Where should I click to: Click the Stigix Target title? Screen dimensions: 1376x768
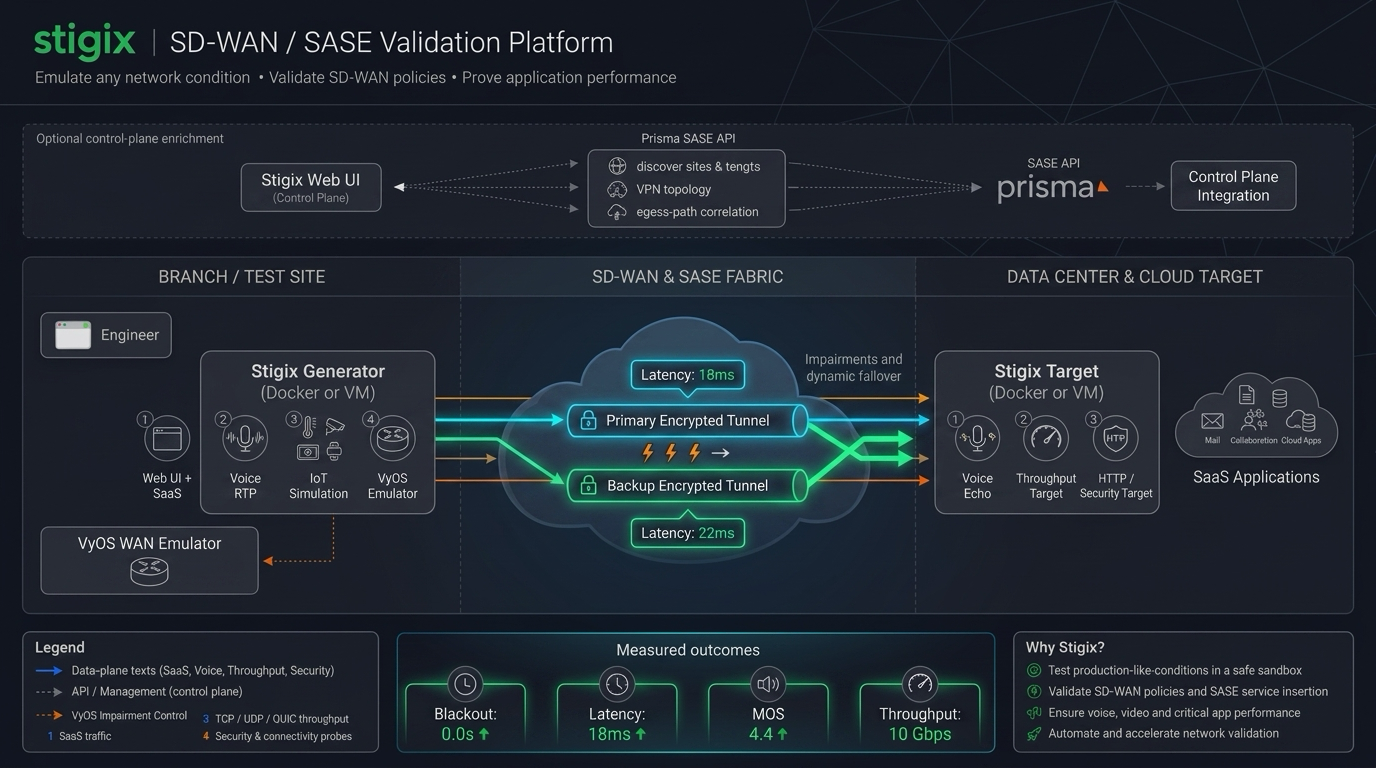click(x=1046, y=371)
